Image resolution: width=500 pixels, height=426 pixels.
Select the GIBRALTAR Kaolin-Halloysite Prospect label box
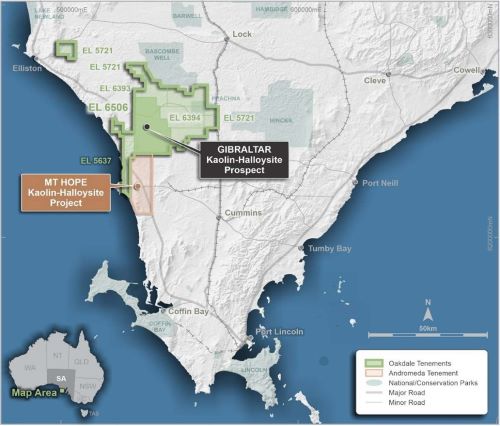click(x=244, y=160)
